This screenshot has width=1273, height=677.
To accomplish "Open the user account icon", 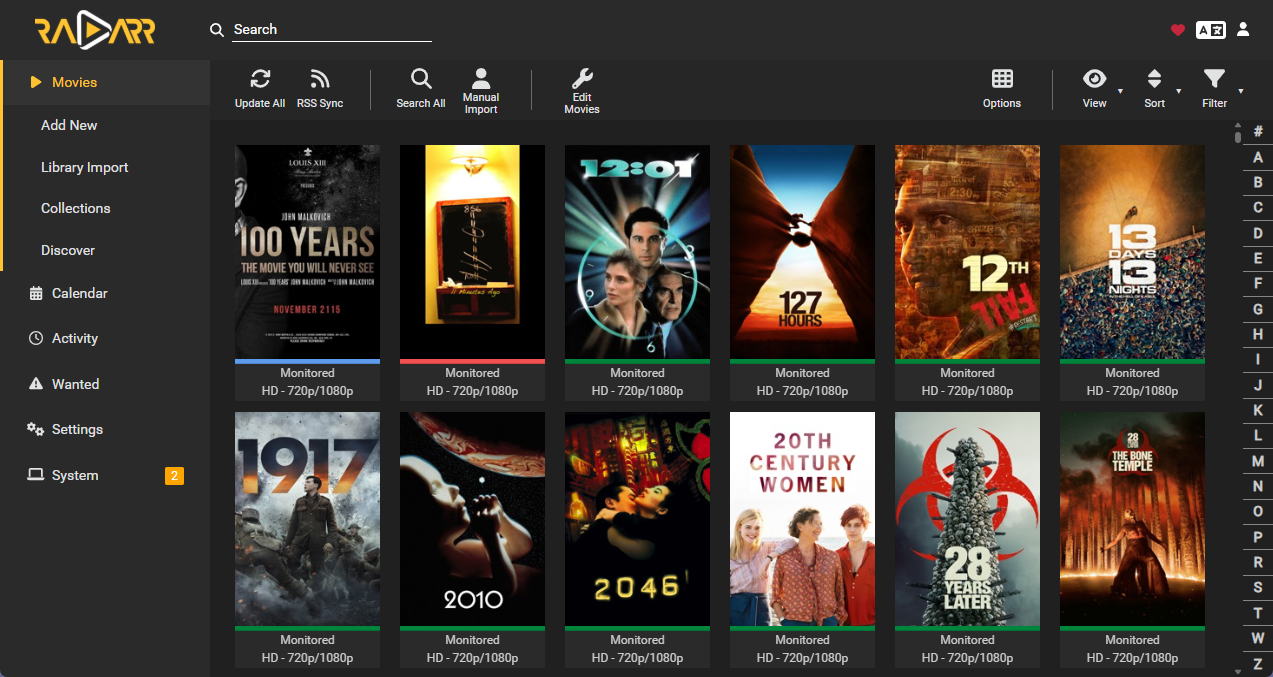I will pos(1243,30).
